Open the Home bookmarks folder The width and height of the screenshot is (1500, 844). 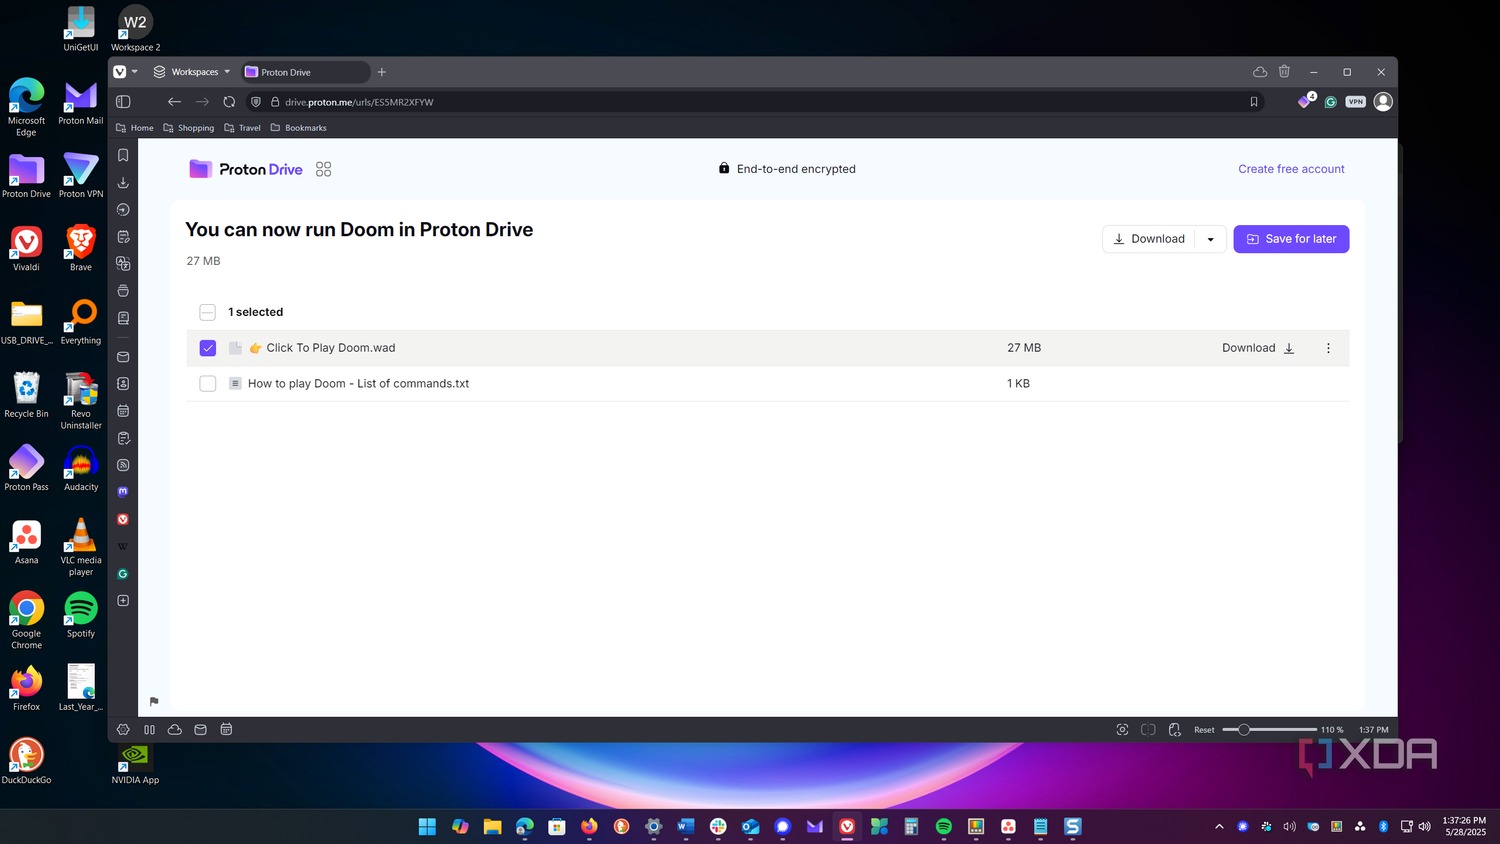pos(135,128)
